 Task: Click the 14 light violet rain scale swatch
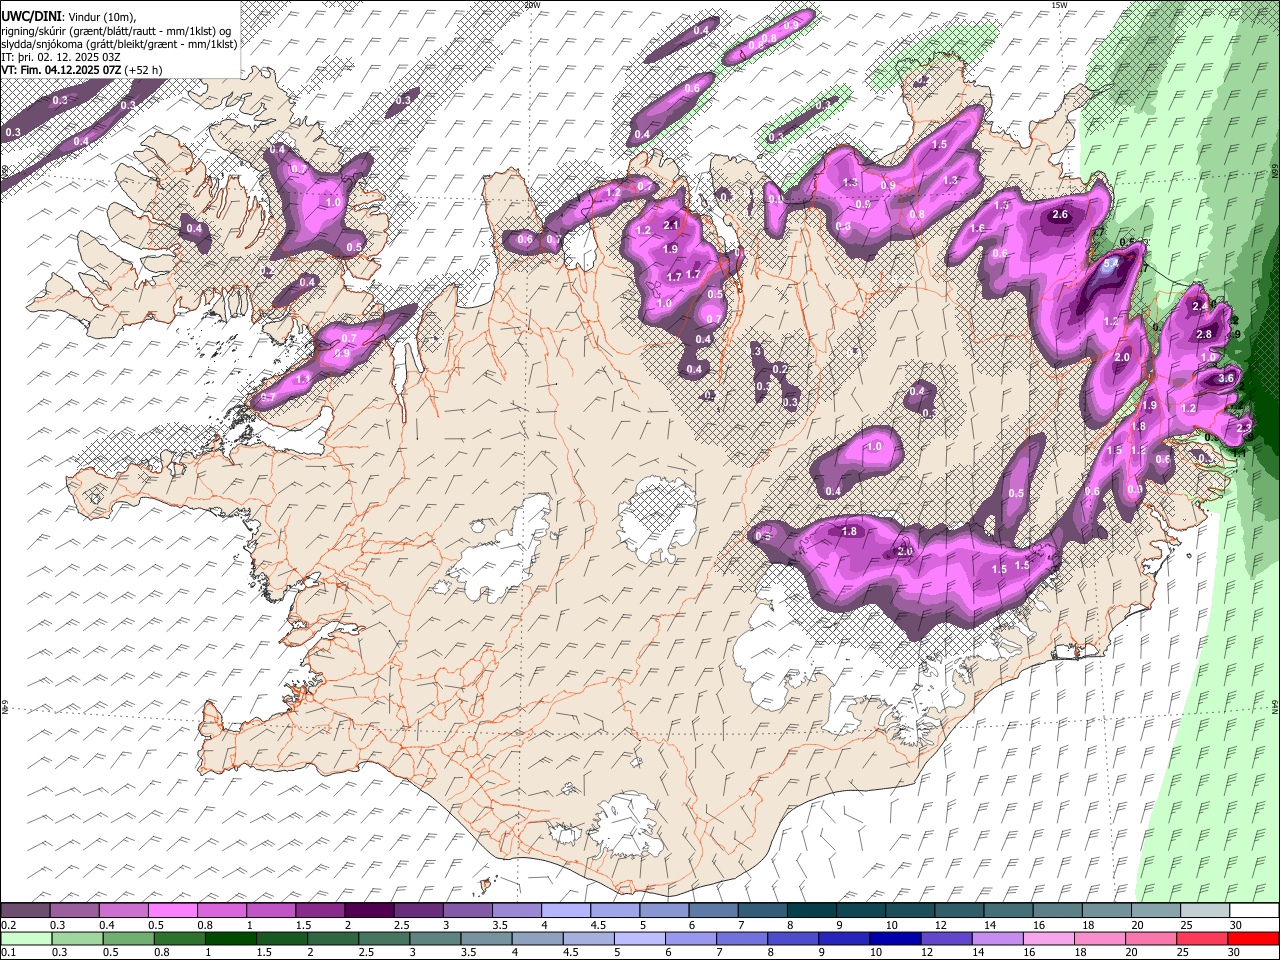pyautogui.click(x=997, y=939)
